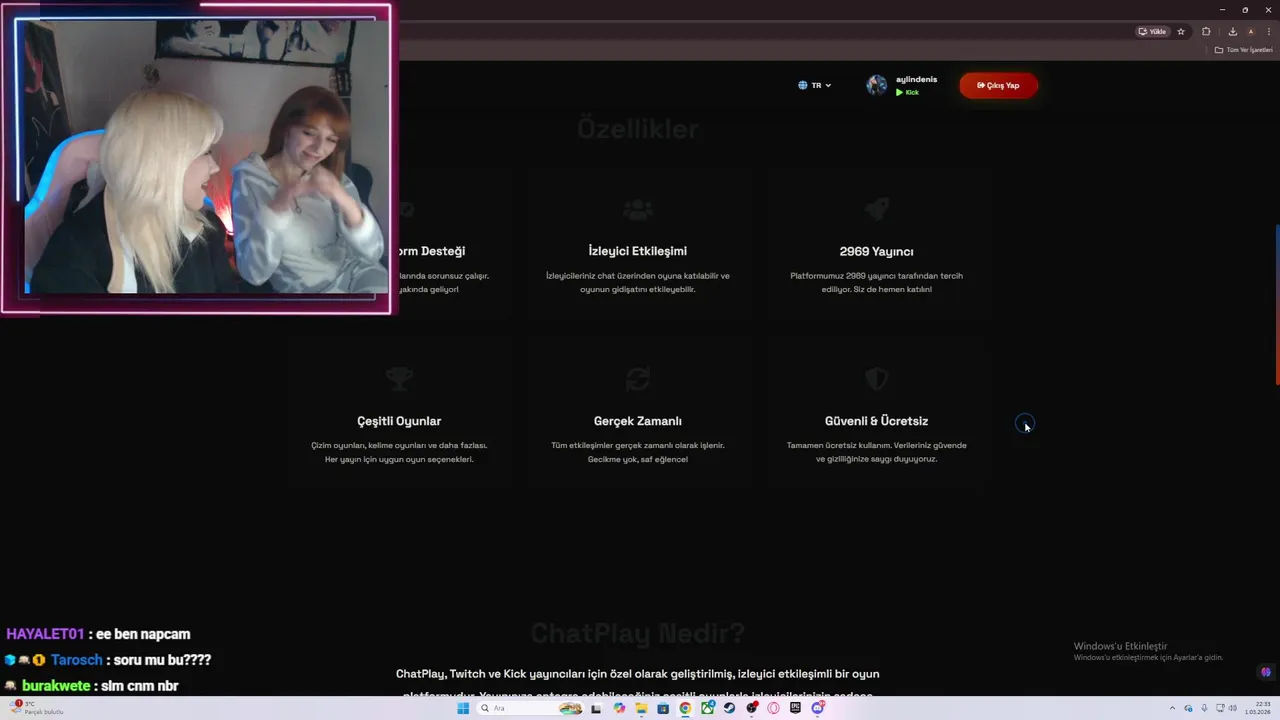Click the volume speaker tray icon
Viewport: 1280px width, 720px height.
point(1232,708)
